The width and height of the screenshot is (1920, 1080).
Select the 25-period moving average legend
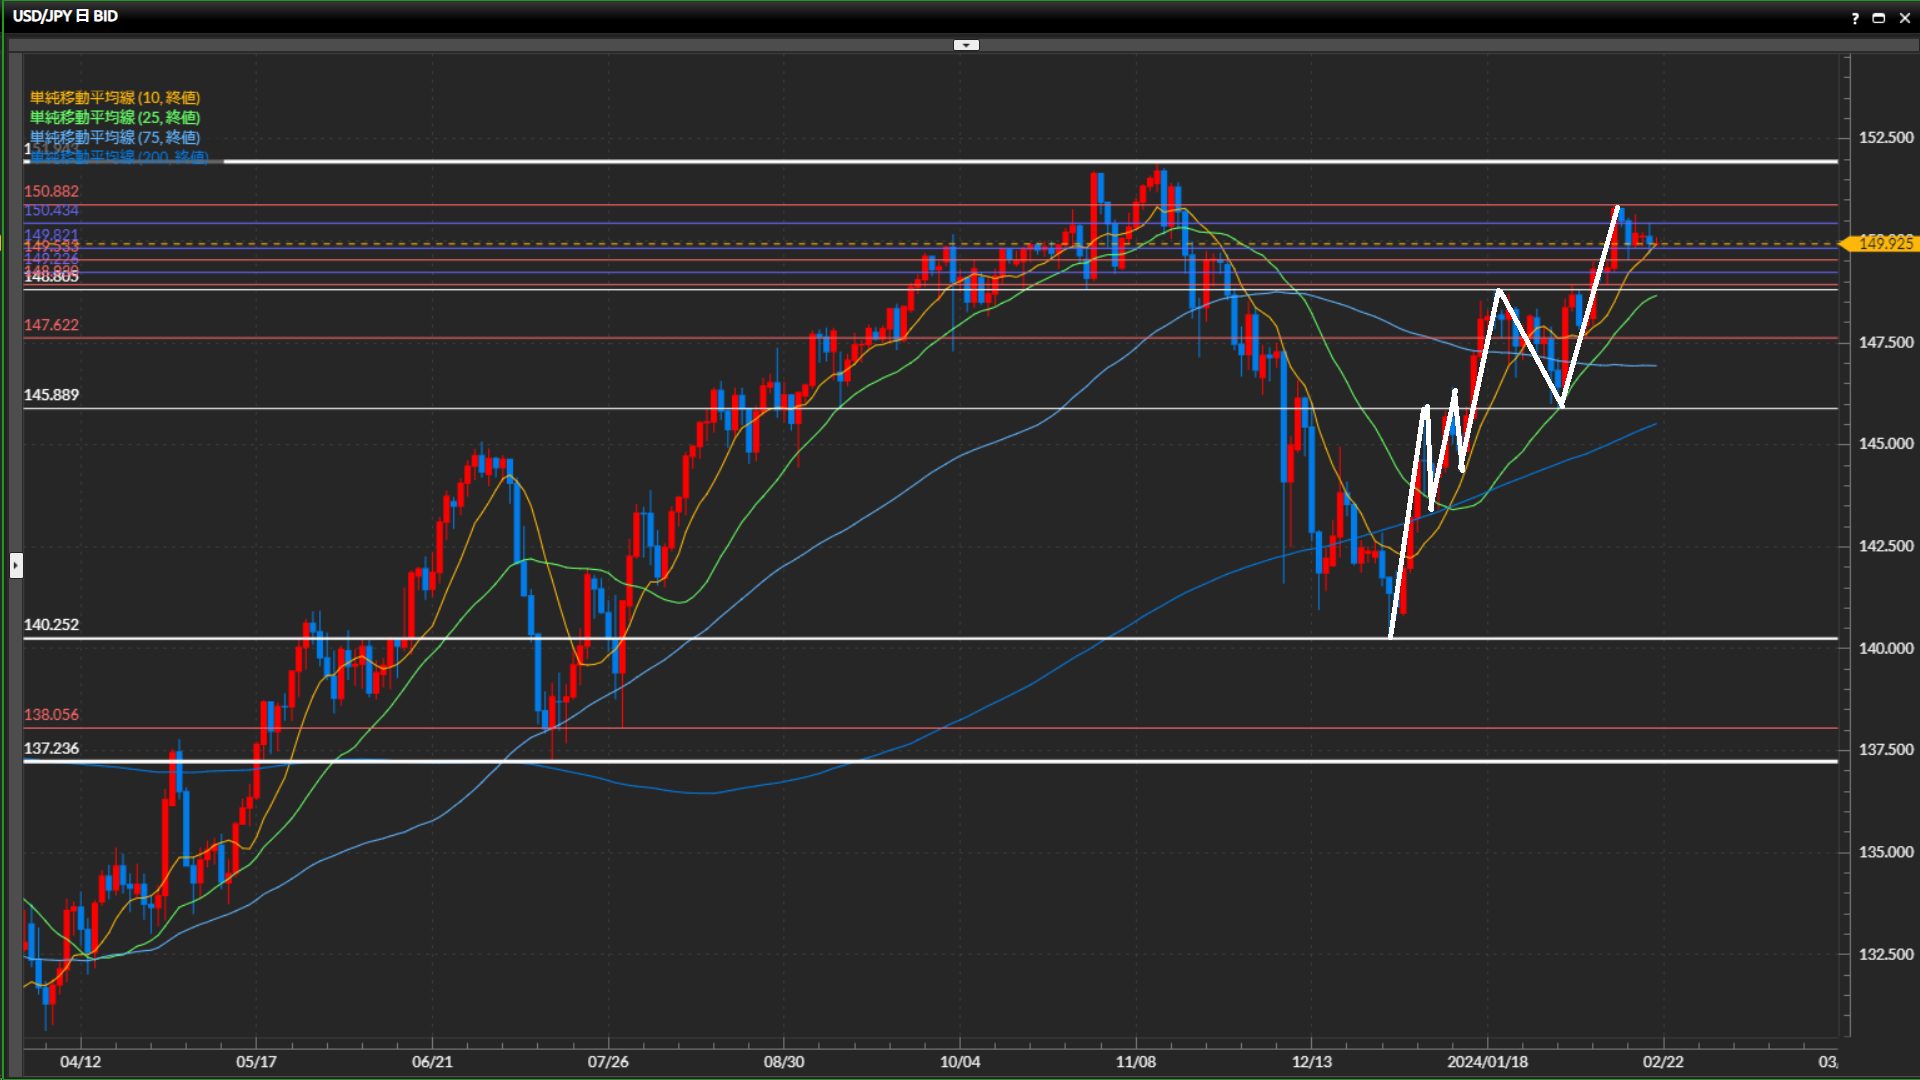115,117
